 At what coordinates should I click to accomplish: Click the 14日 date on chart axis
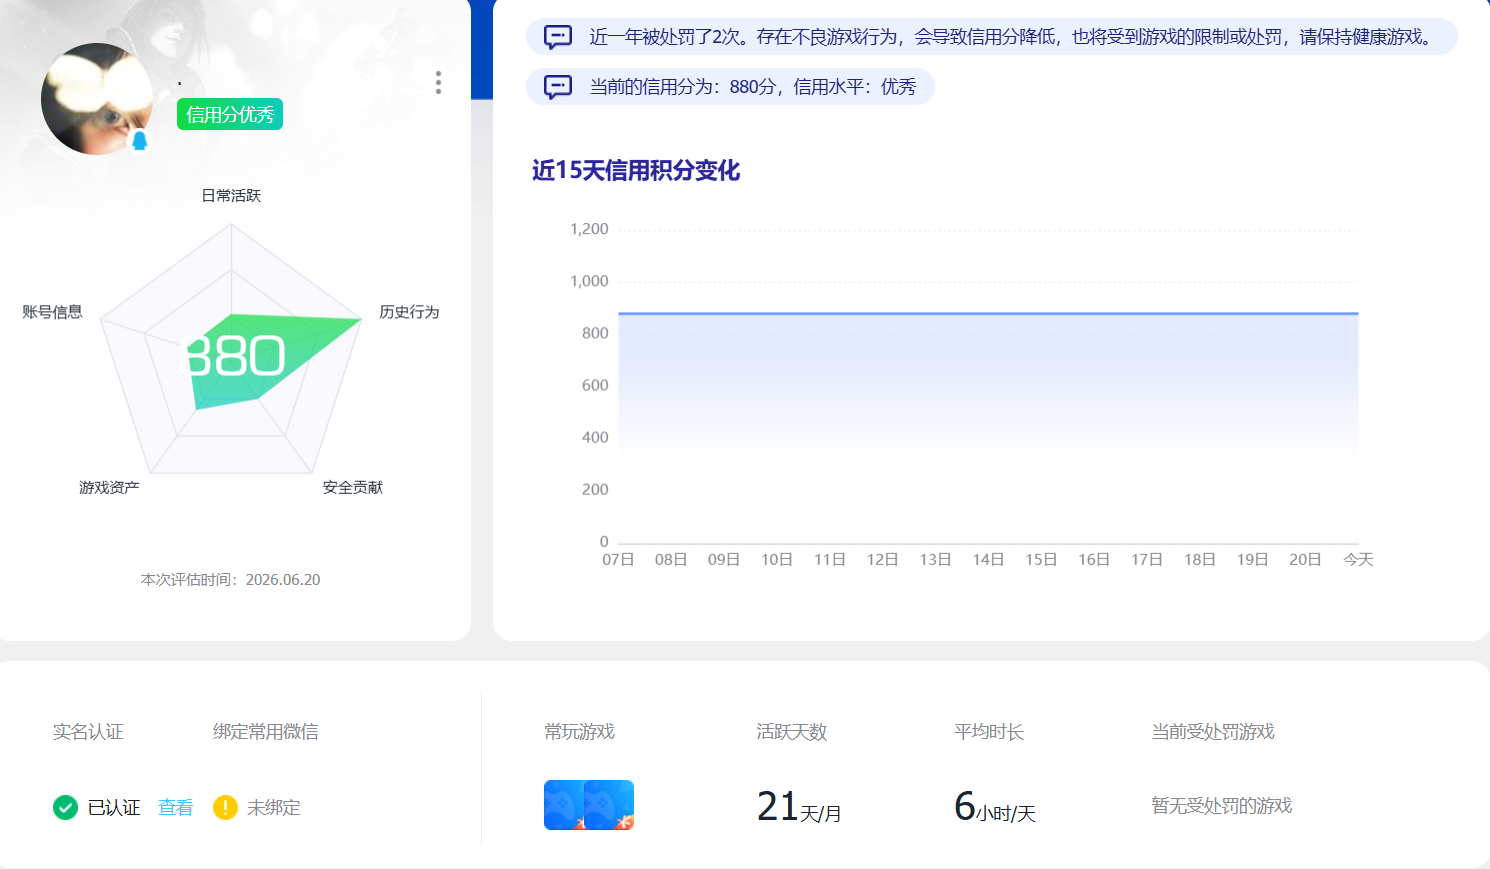tap(988, 559)
